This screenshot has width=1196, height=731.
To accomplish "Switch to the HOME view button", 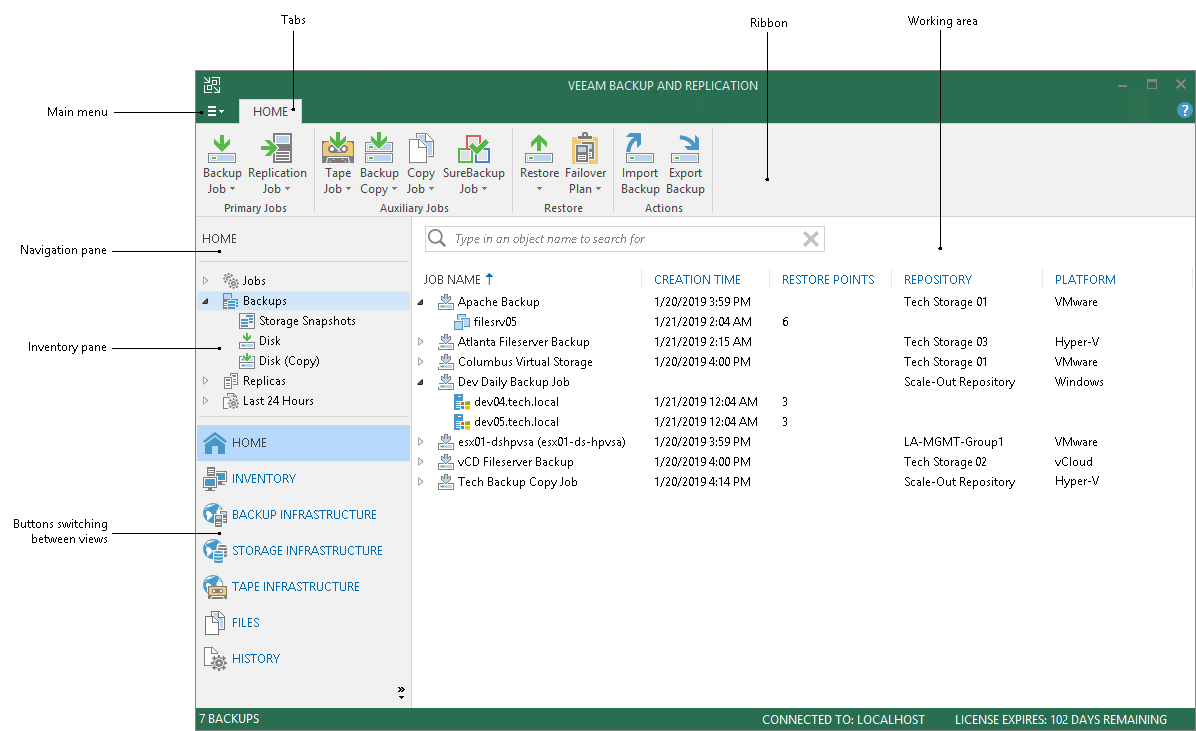I will click(x=304, y=443).
